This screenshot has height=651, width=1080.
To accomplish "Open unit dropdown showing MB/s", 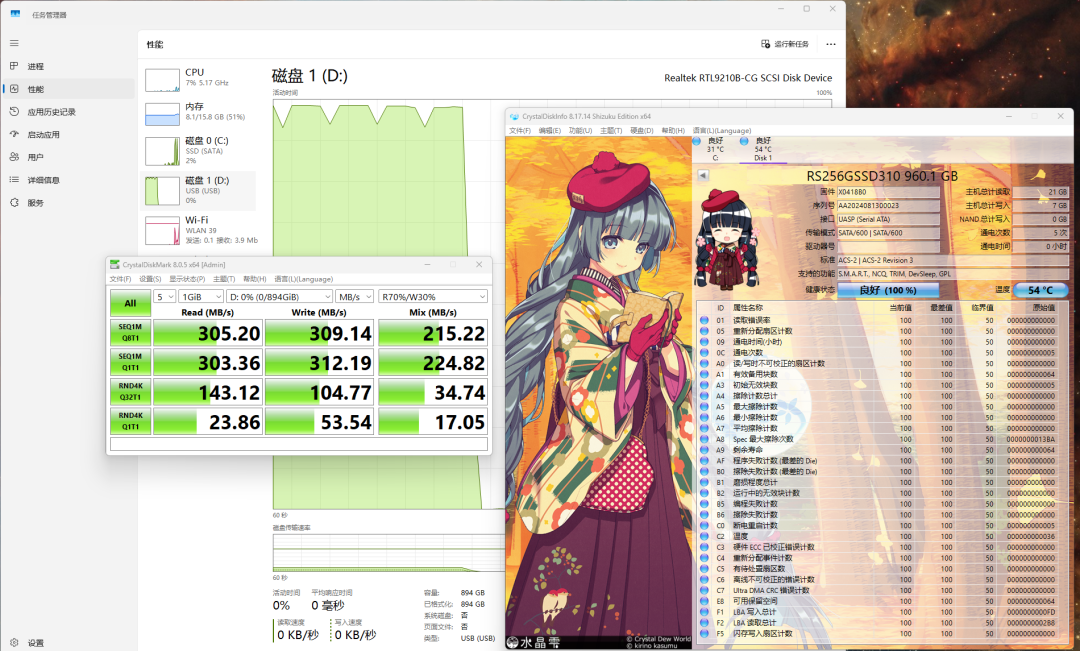I will (354, 296).
